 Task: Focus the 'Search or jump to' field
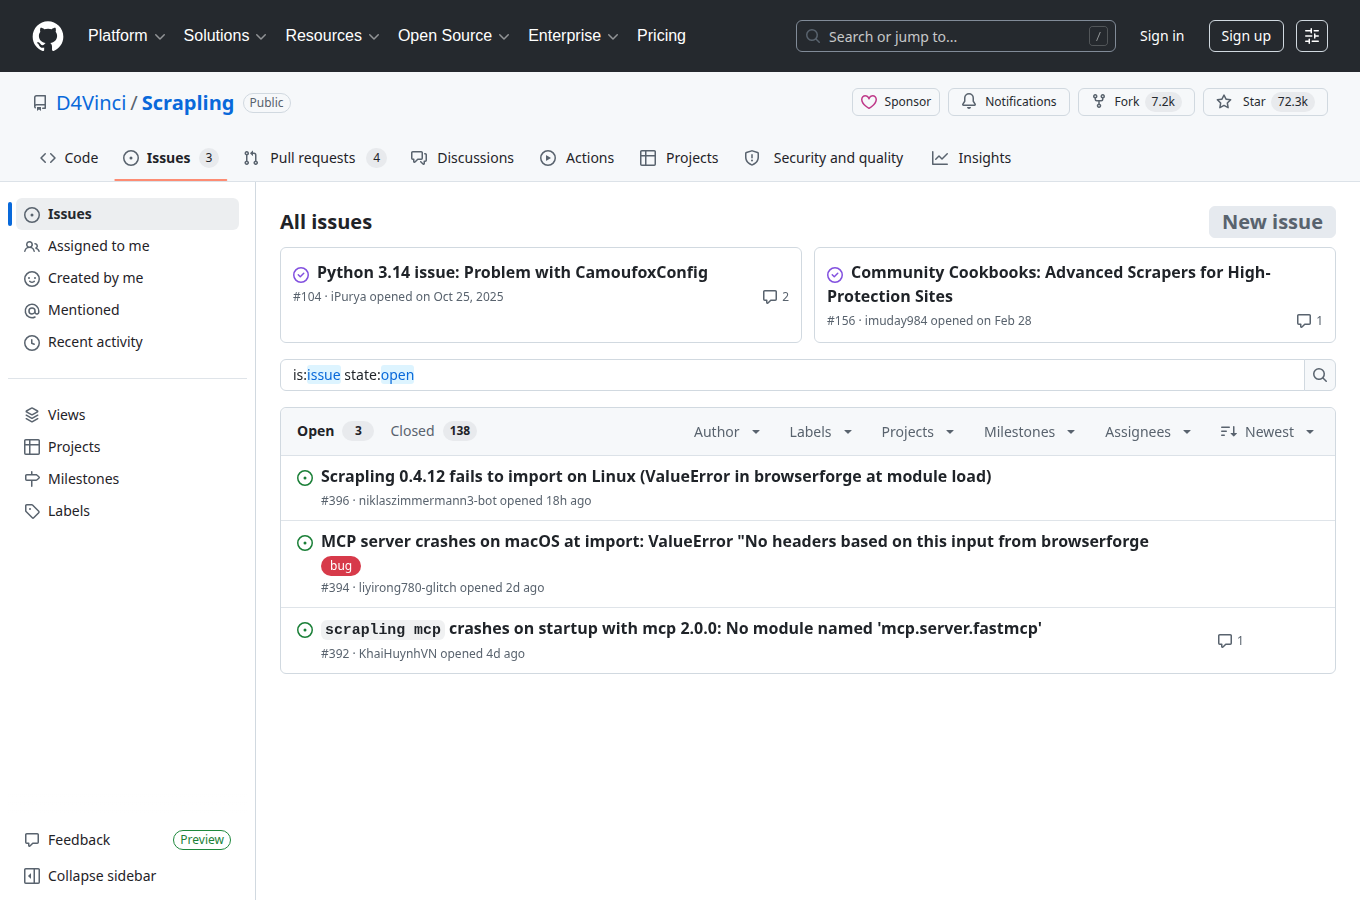pyautogui.click(x=956, y=36)
